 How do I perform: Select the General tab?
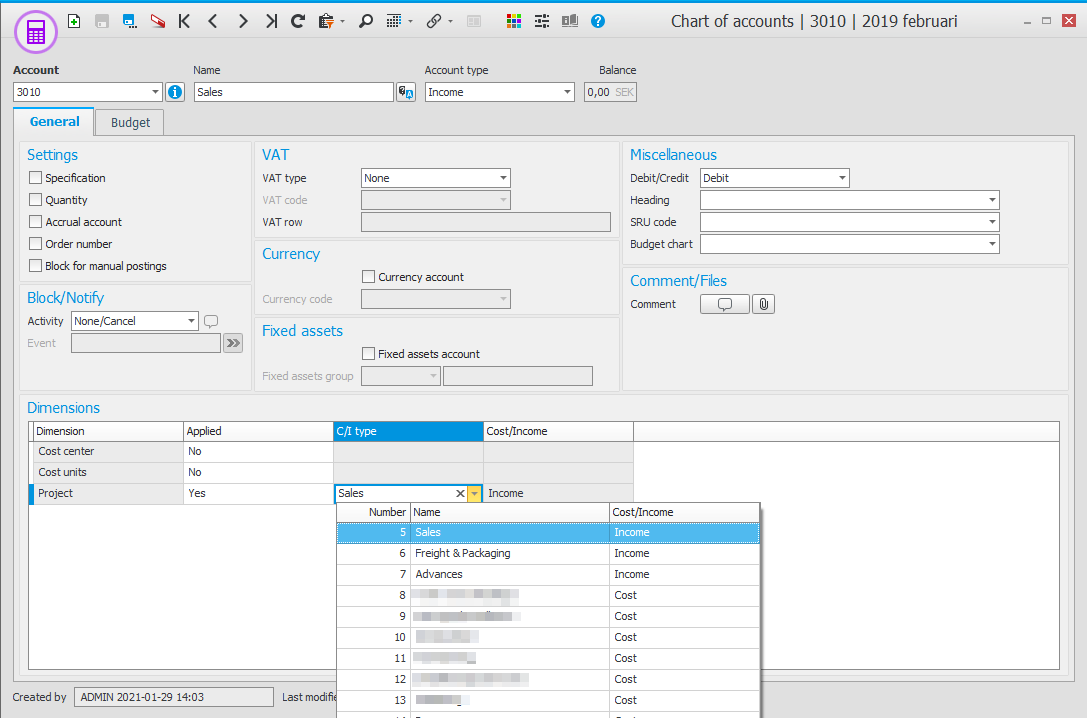click(55, 122)
